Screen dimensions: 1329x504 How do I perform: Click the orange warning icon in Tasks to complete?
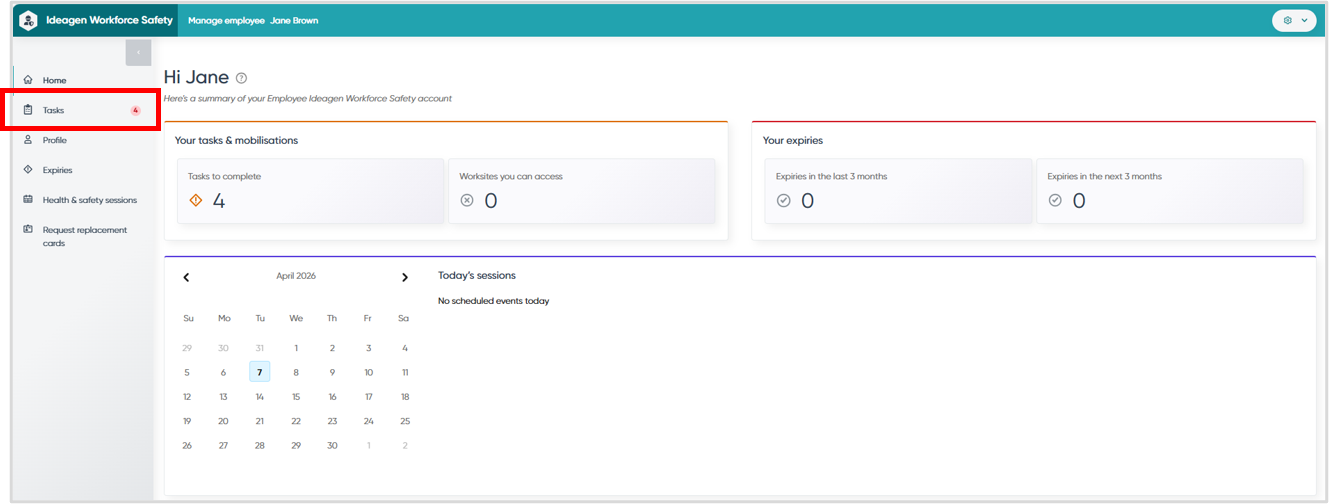[x=196, y=200]
